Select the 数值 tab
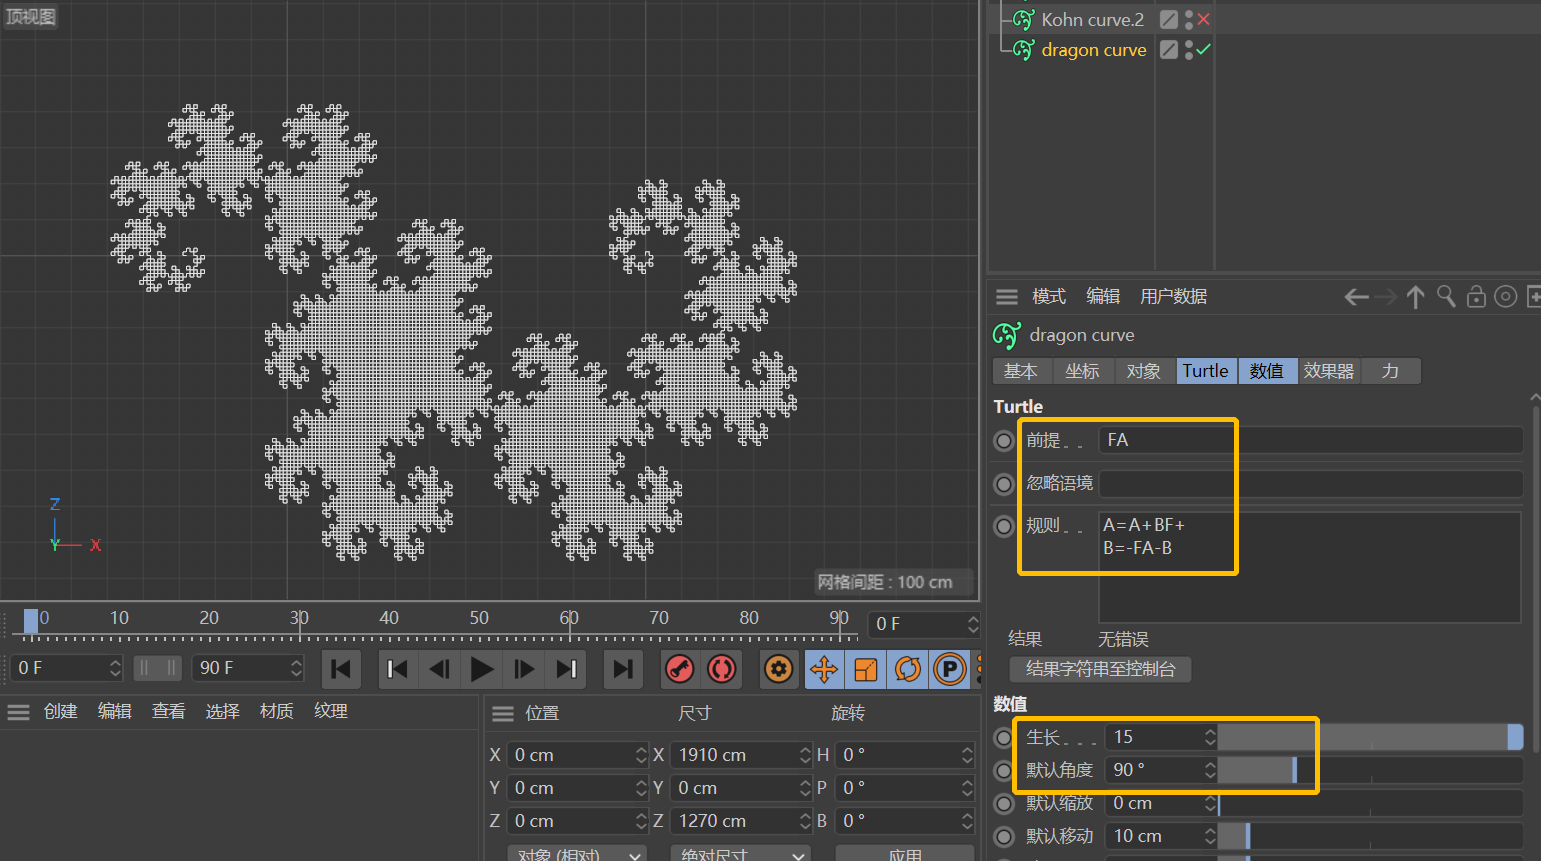 pos(1267,371)
